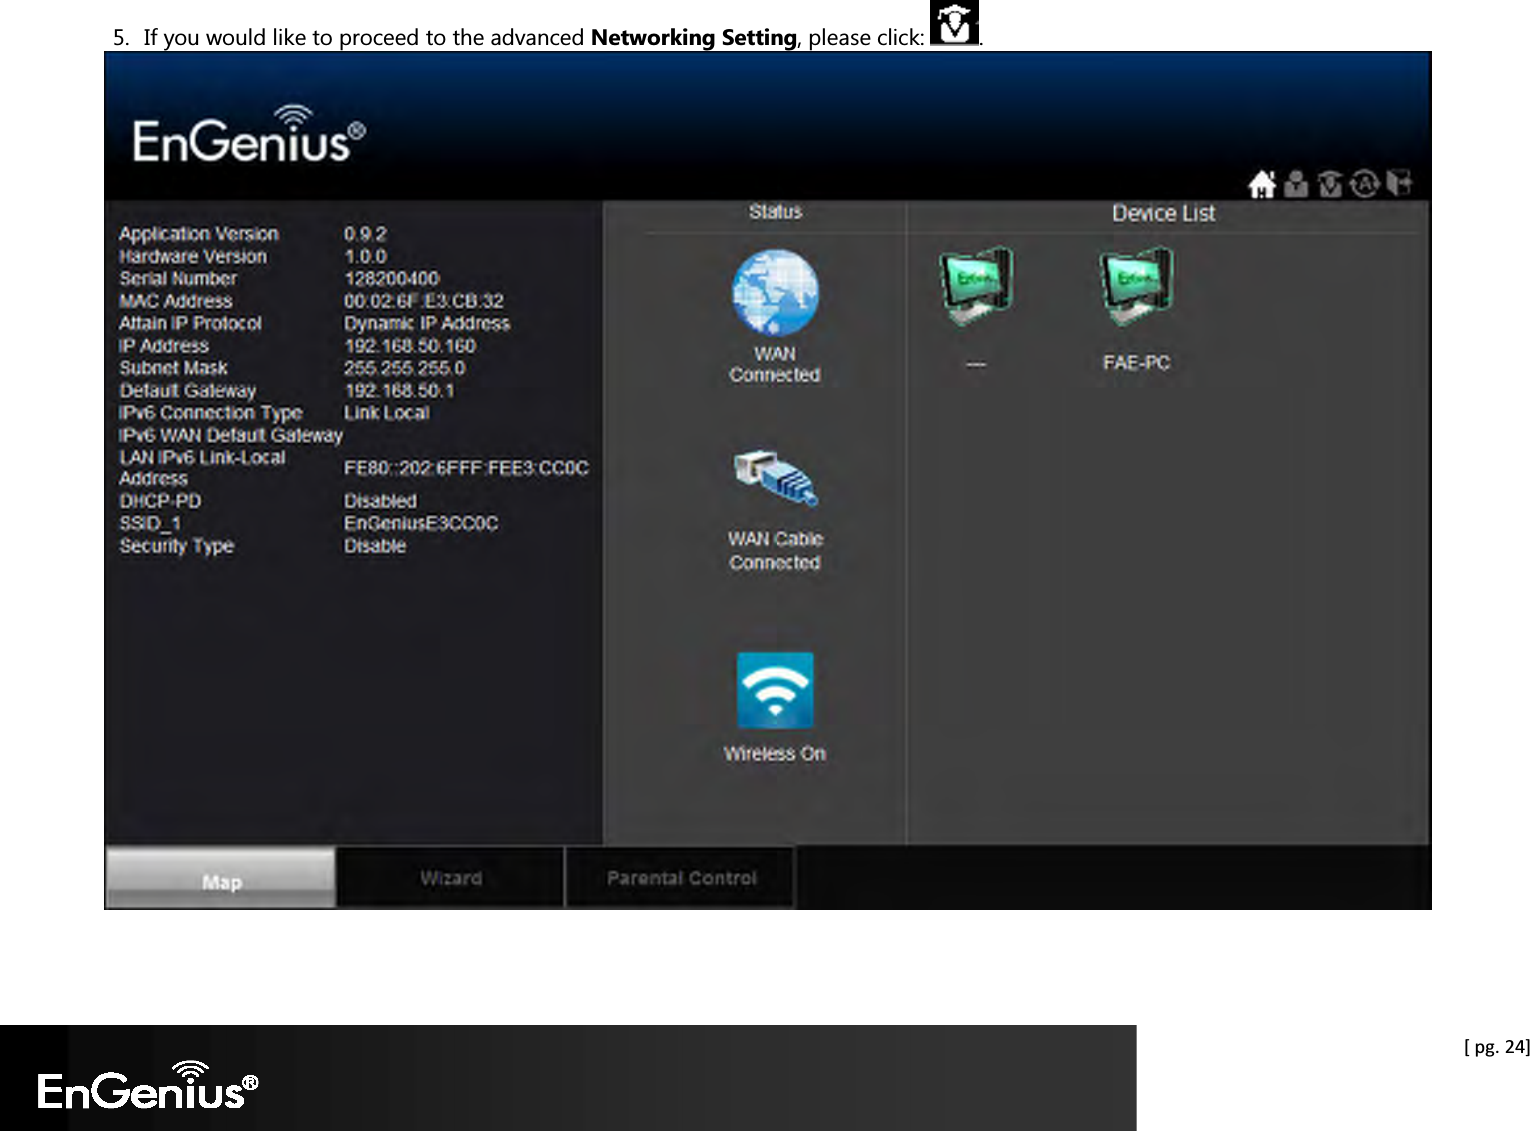Click the Device List heading
Image resolution: width=1530 pixels, height=1131 pixels.
(1163, 213)
